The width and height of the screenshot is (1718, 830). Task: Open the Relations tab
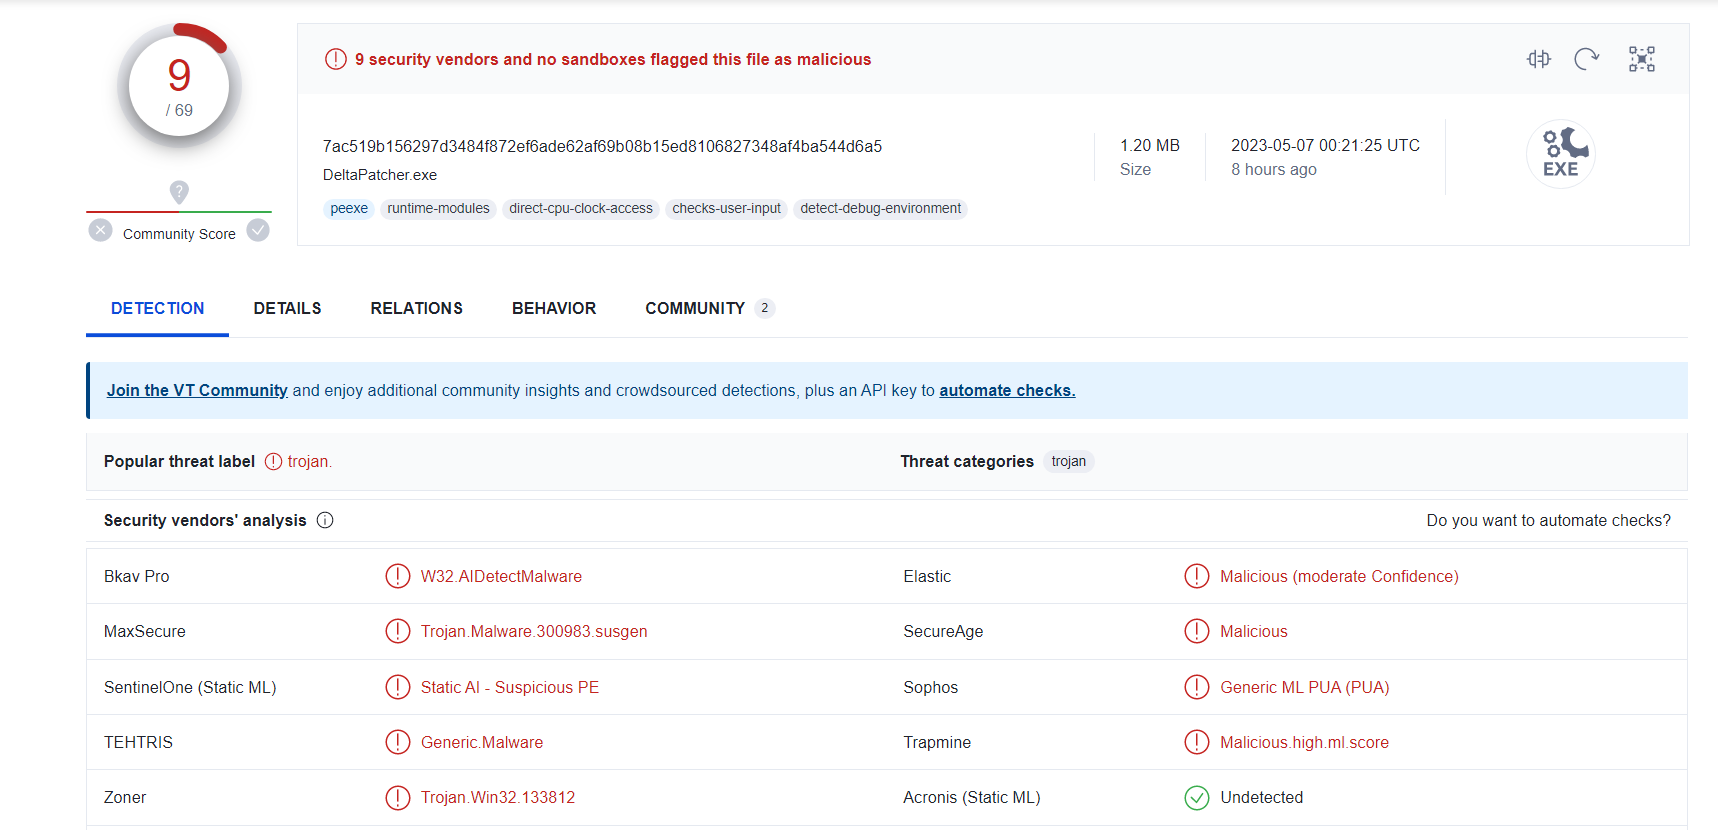tap(416, 308)
